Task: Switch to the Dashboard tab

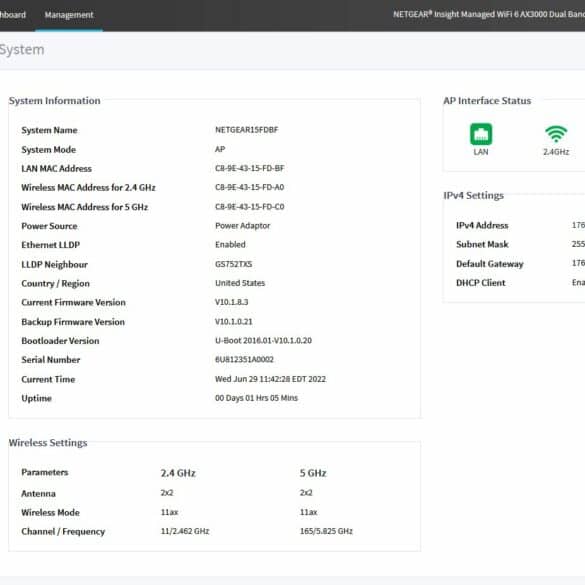Action: coord(13,15)
